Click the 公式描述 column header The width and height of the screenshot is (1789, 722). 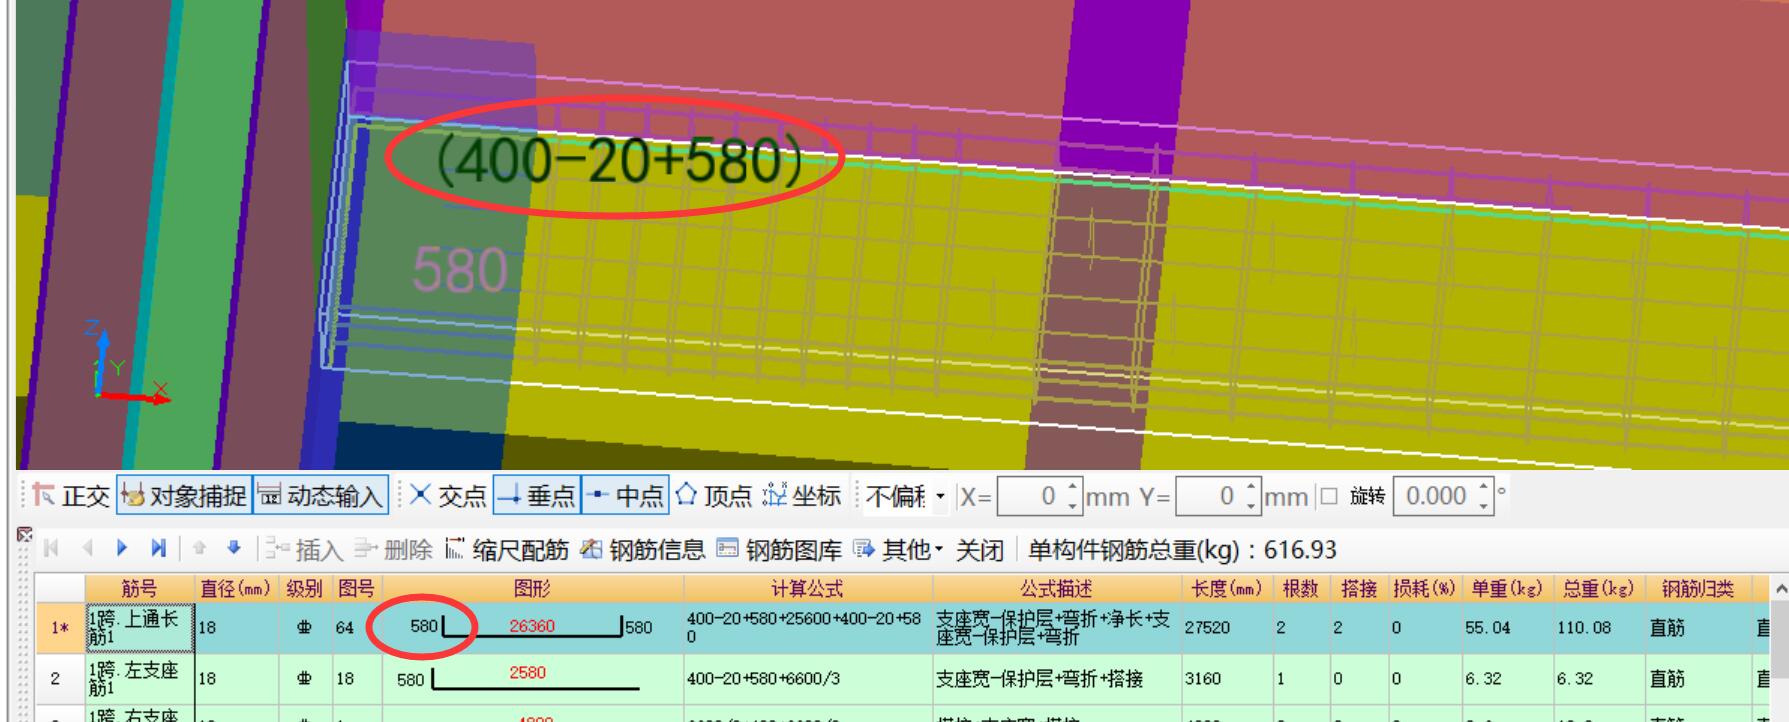pyautogui.click(x=1056, y=588)
